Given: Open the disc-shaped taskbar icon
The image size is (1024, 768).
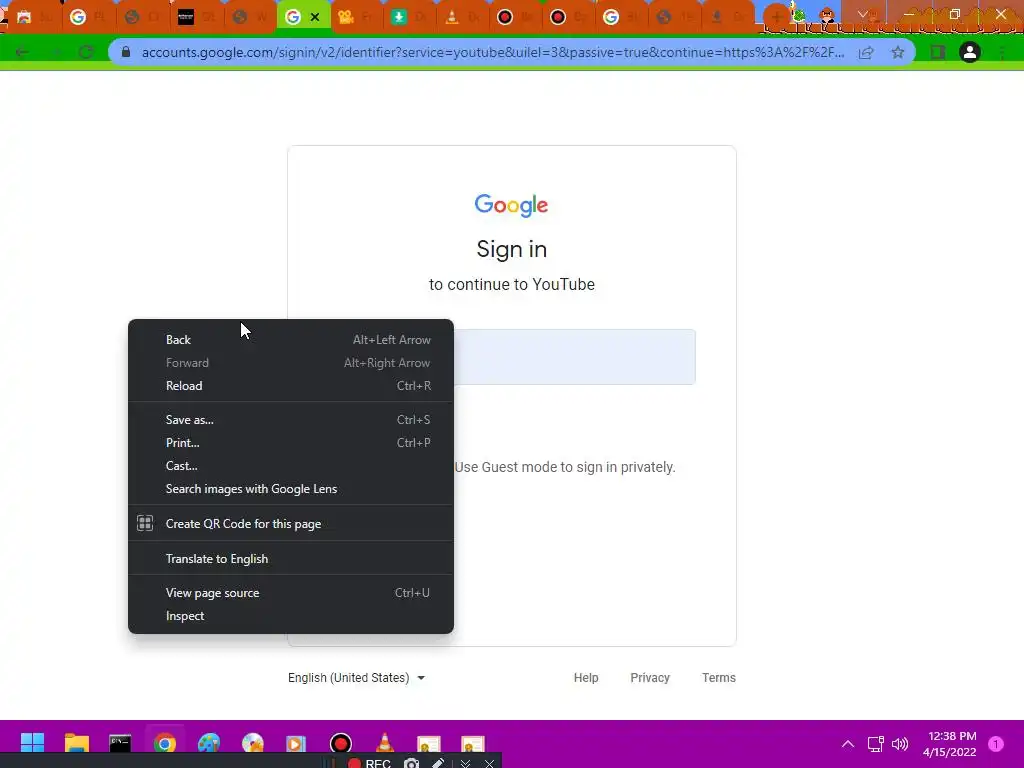Looking at the screenshot, I should pyautogui.click(x=253, y=743).
